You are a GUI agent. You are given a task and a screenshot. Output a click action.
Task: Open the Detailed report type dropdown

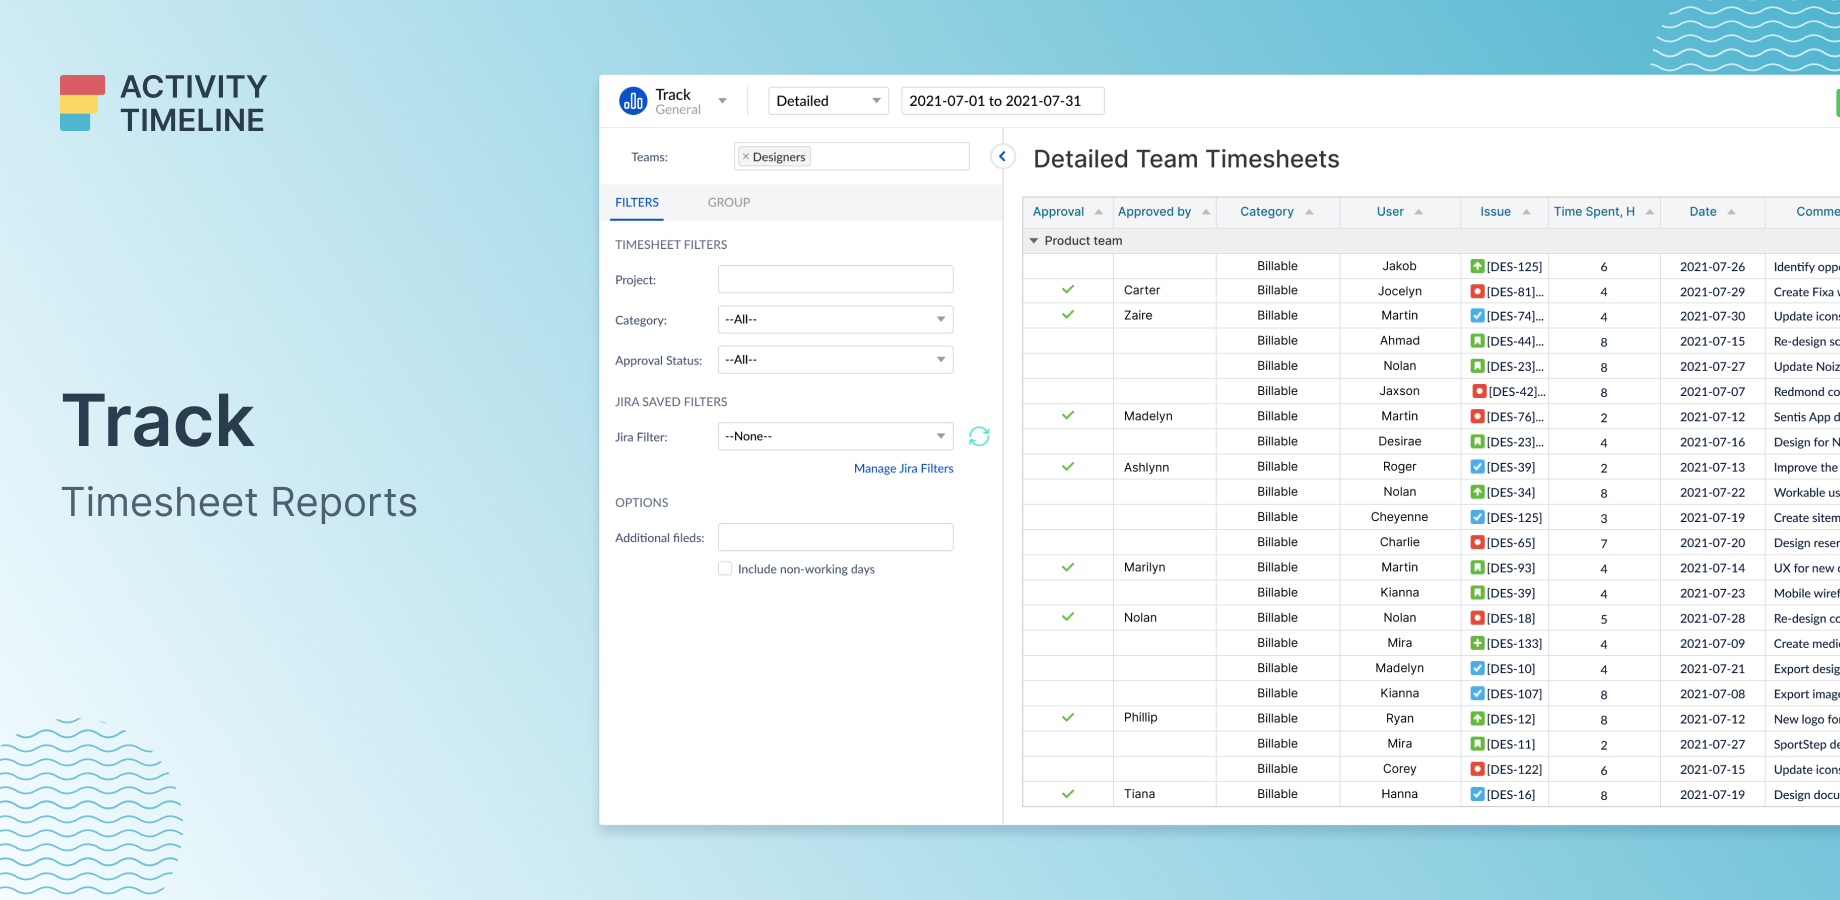828,101
